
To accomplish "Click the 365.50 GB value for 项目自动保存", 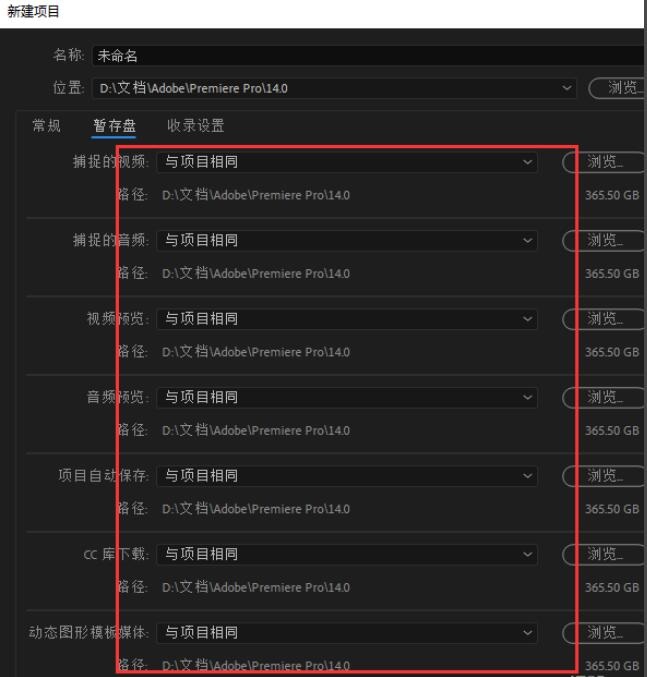I will 612,509.
